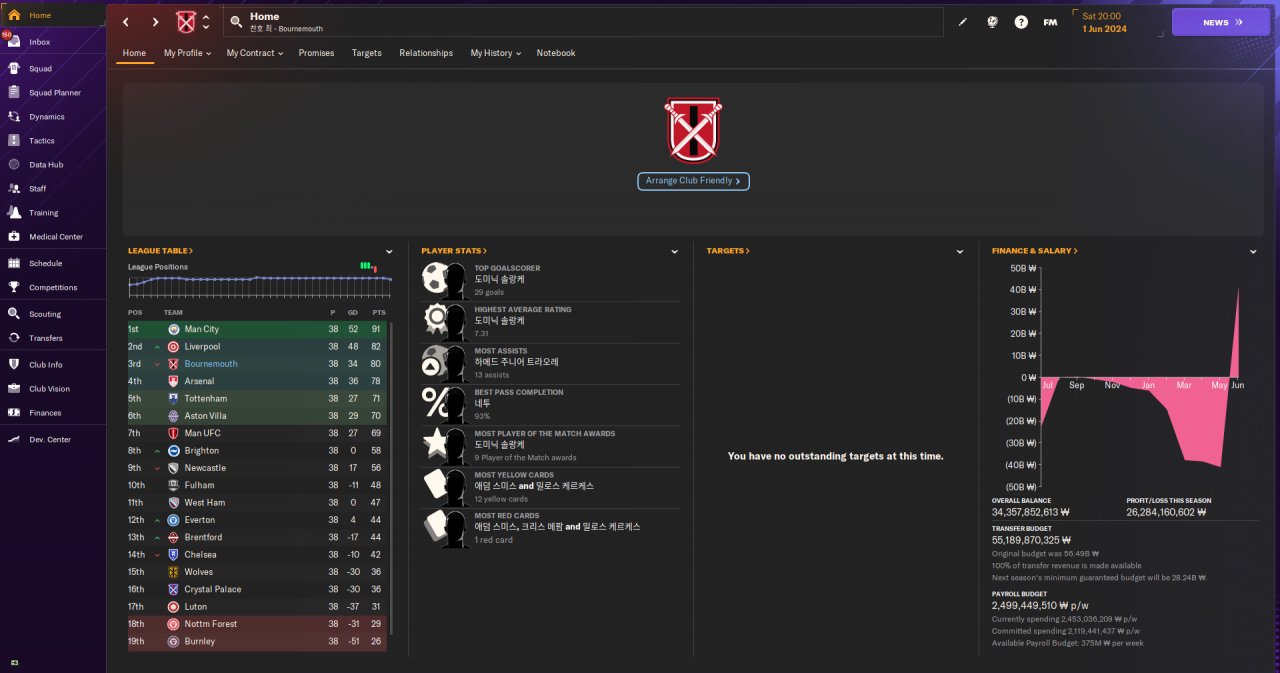Viewport: 1280px width, 673px height.
Task: Navigate forward with the right arrow
Action: [x=155, y=22]
